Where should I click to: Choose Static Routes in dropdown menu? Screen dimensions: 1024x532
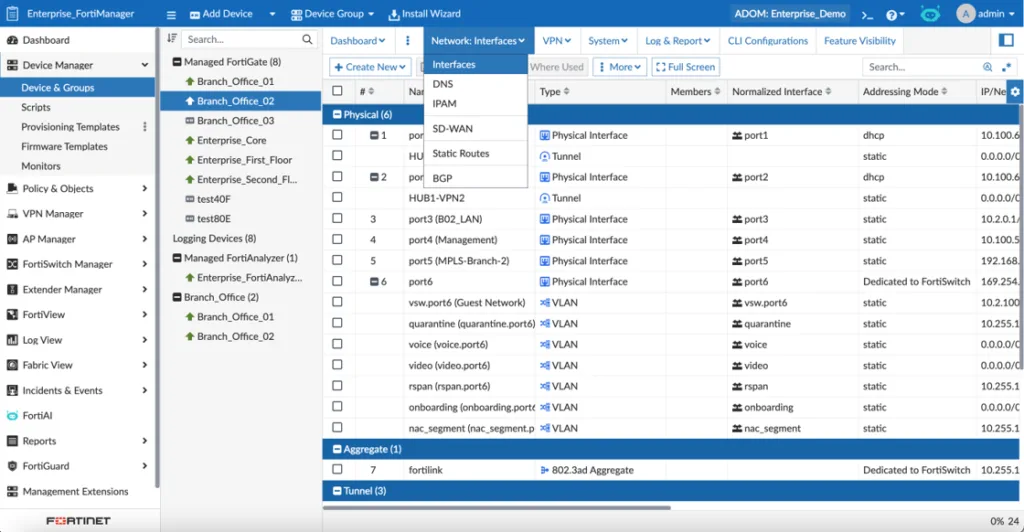(460, 154)
